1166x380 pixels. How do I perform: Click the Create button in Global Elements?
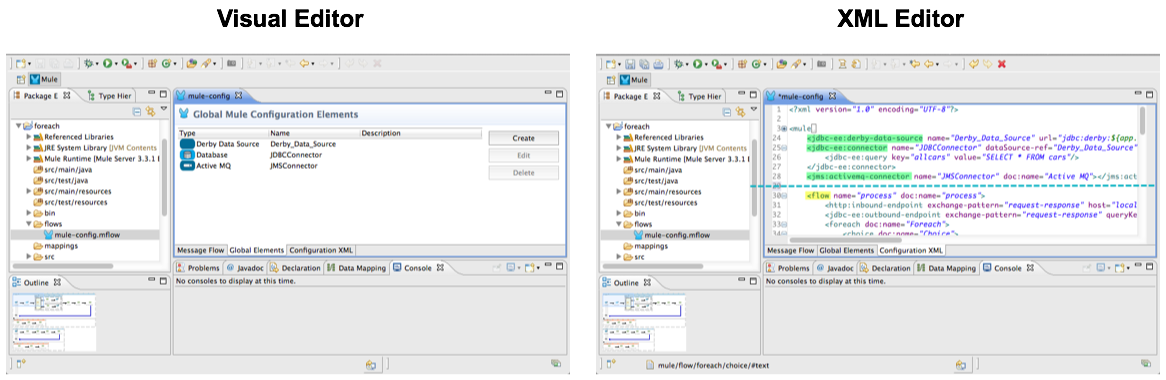pos(524,138)
